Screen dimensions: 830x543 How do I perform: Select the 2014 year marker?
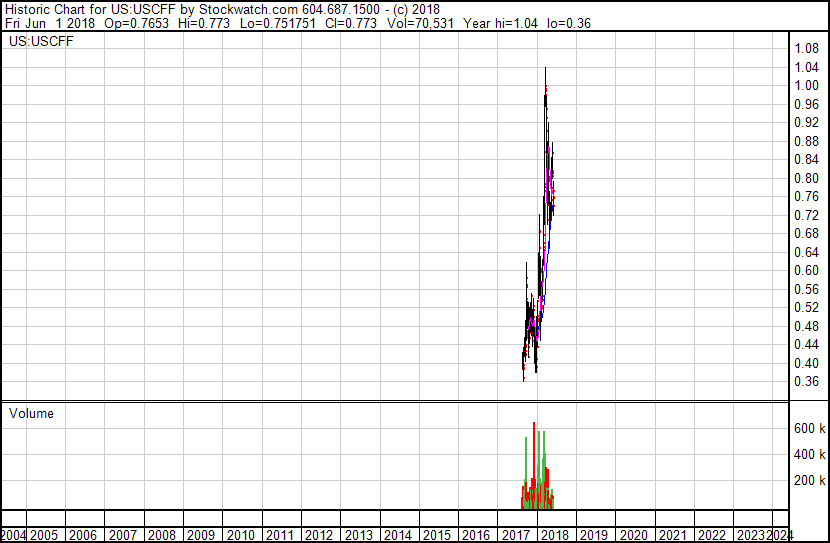tap(398, 535)
